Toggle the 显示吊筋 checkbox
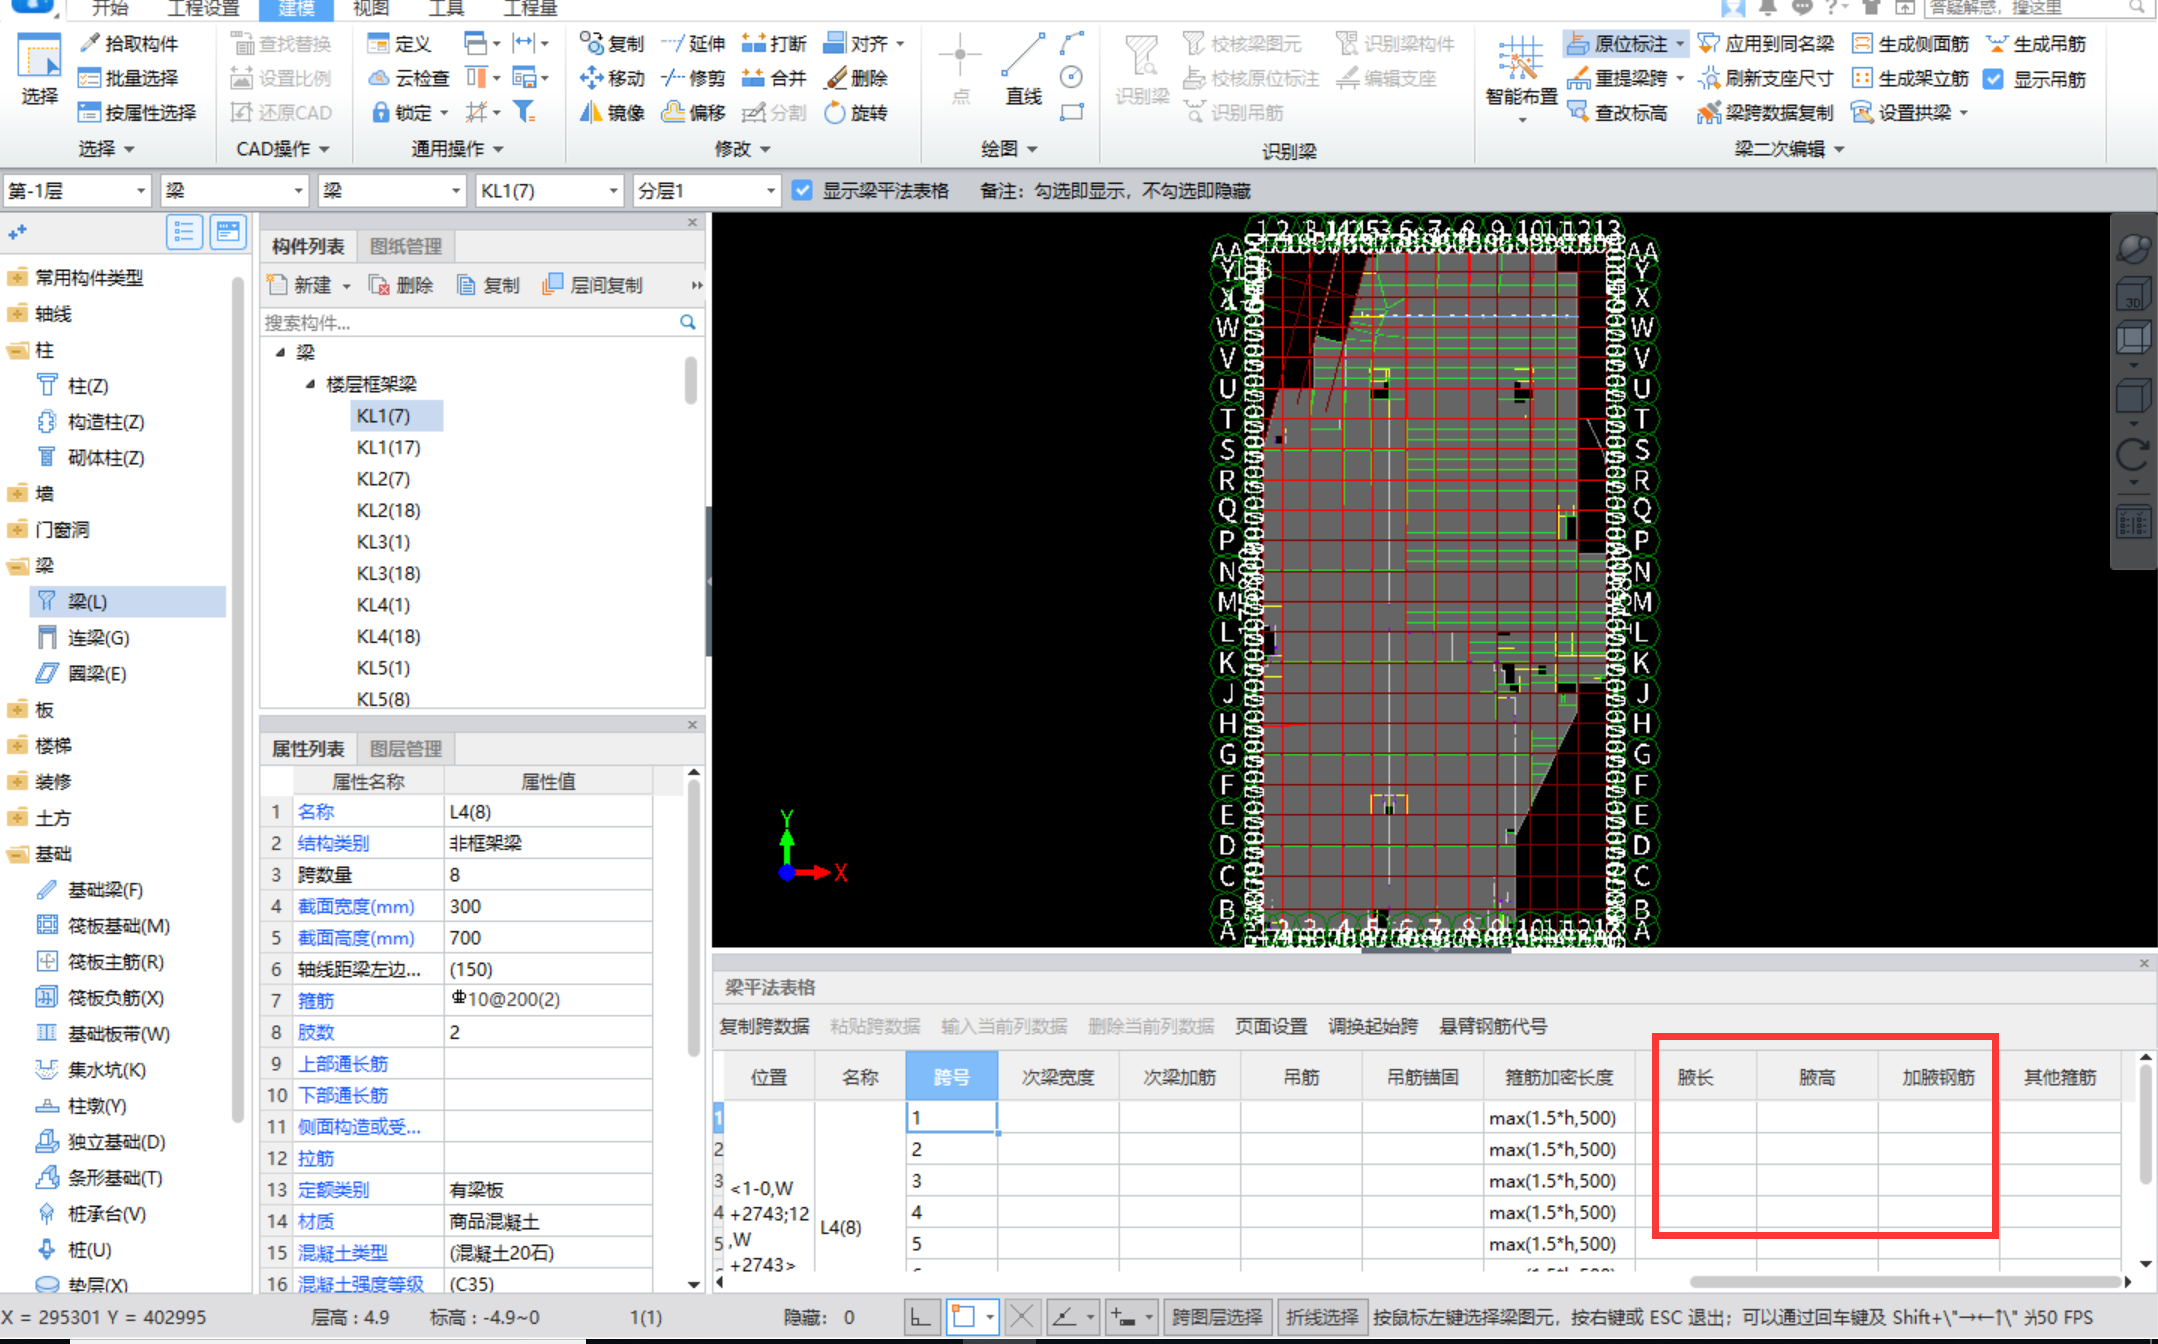Screen dimensions: 2158x1344 1993,79
